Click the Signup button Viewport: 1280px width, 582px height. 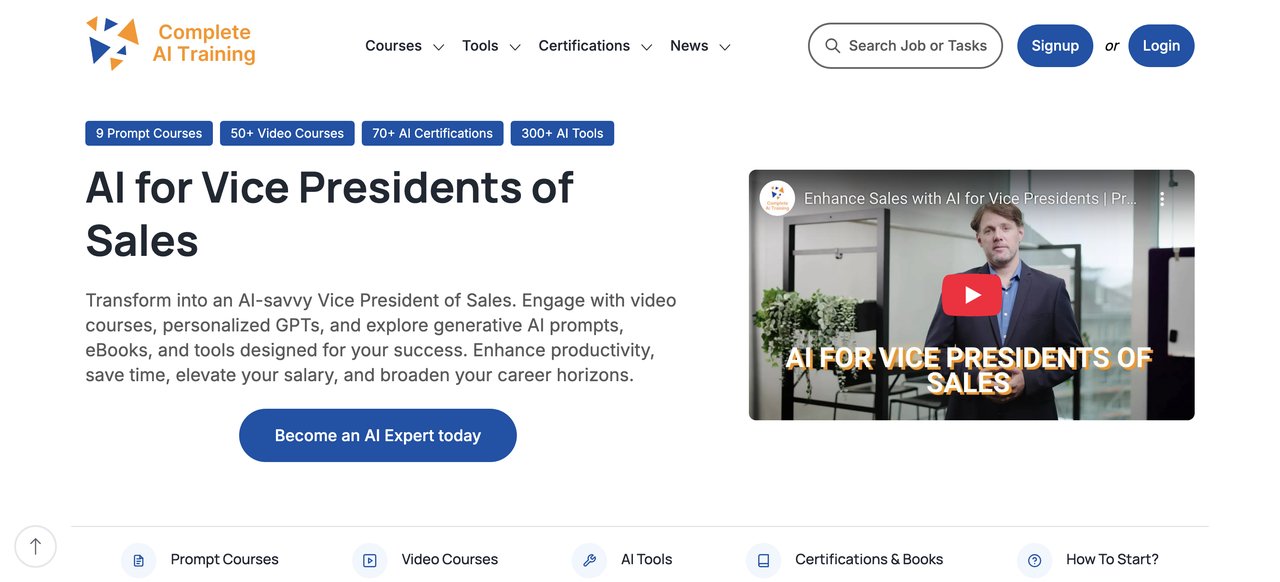pyautogui.click(x=1055, y=46)
